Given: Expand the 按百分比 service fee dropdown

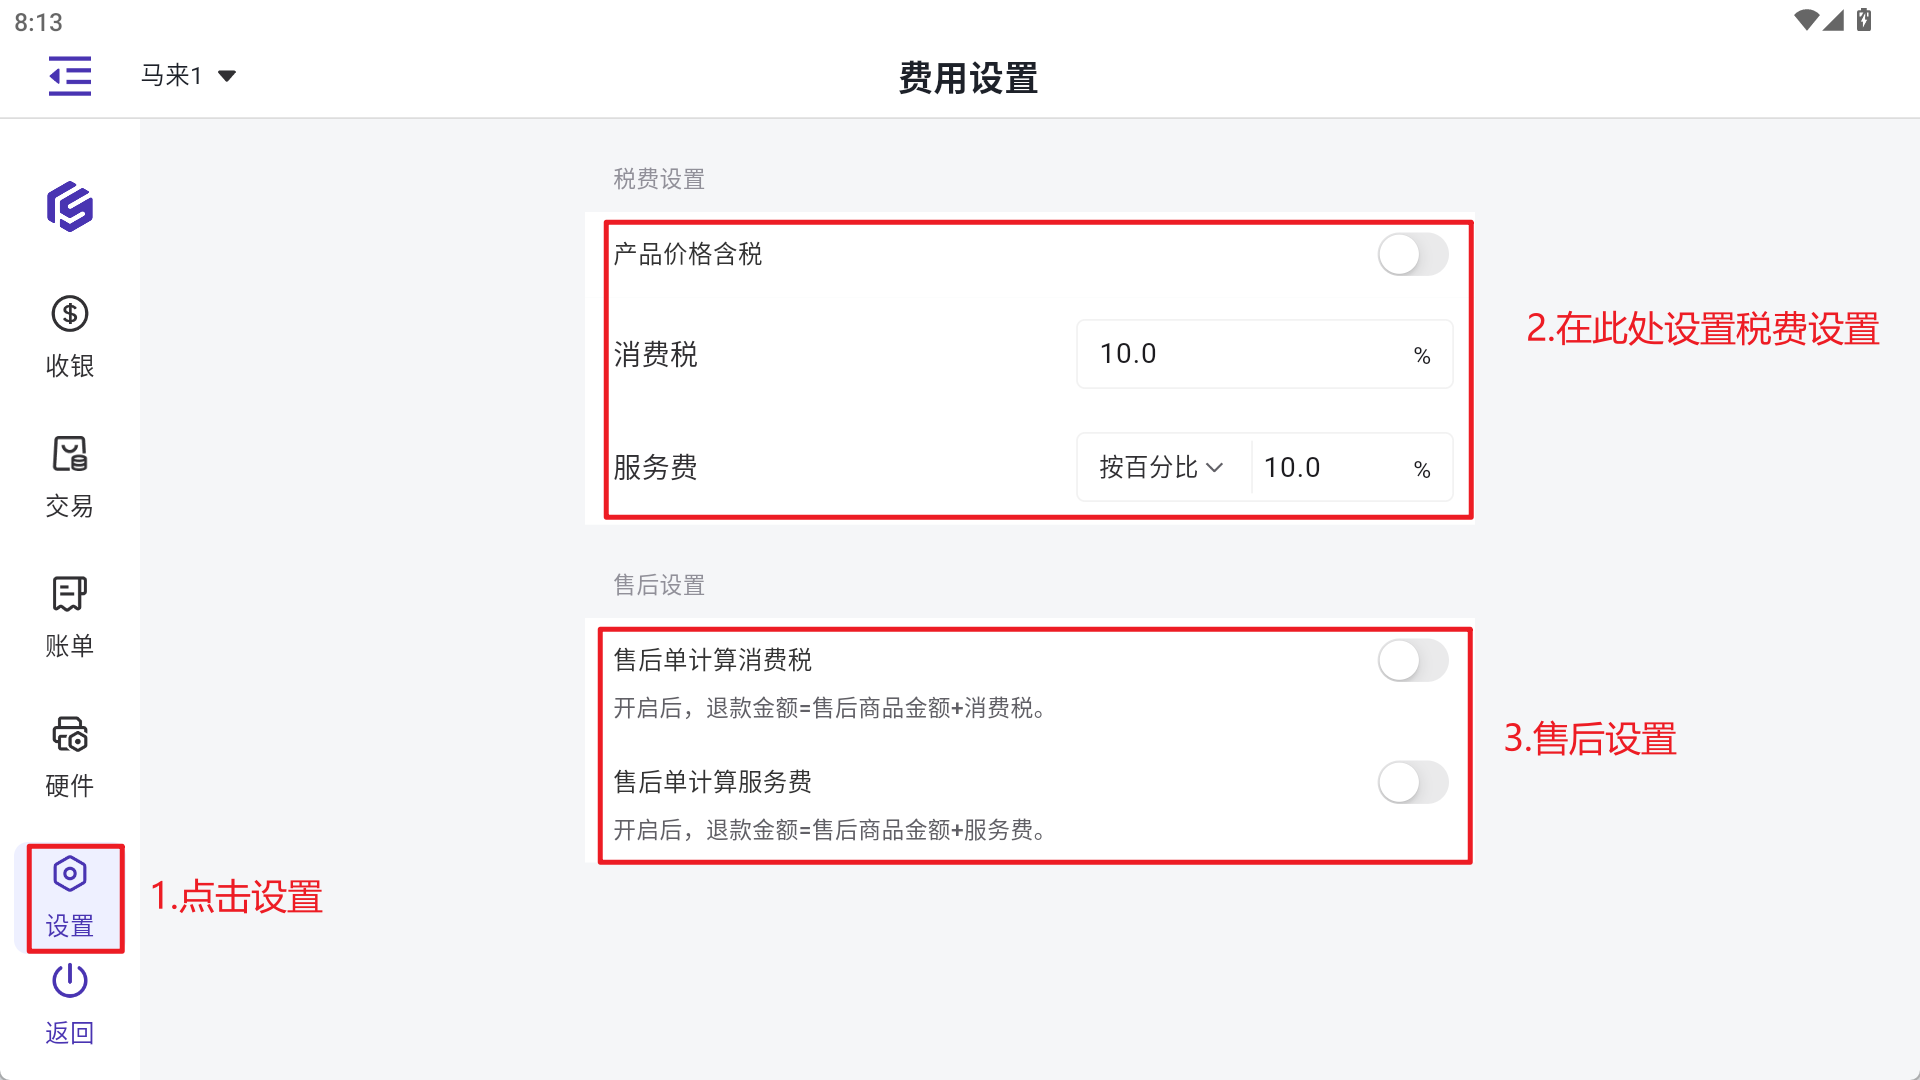Looking at the screenshot, I should 1162,468.
